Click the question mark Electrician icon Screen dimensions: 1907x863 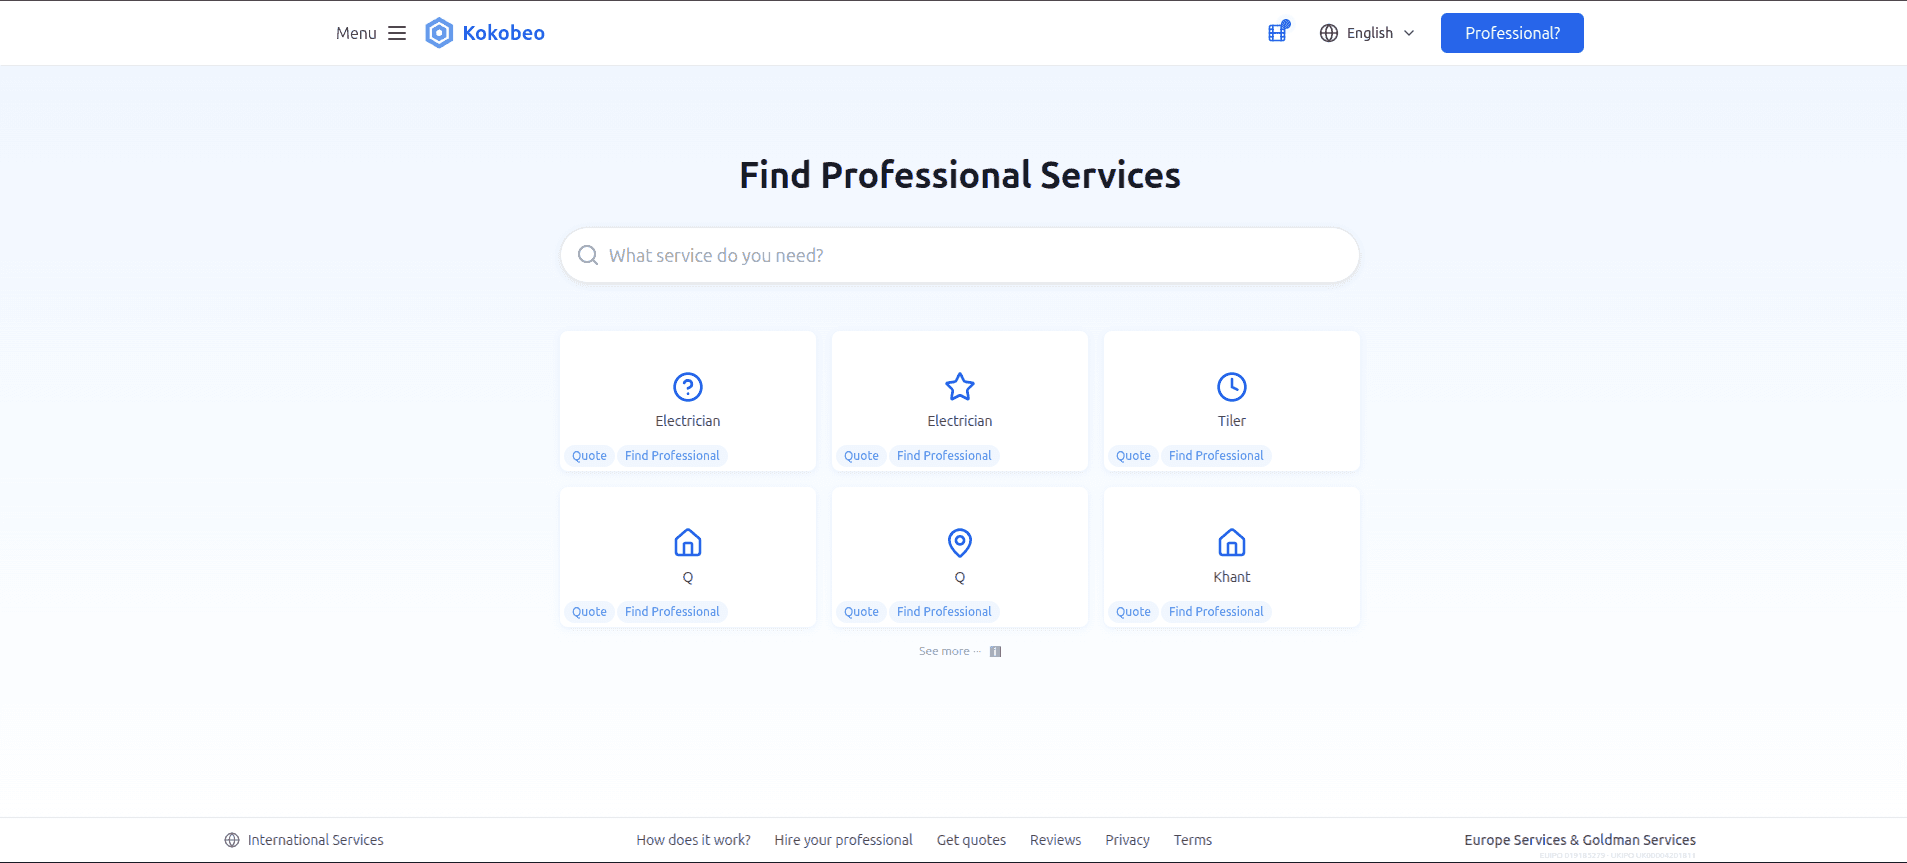point(688,387)
